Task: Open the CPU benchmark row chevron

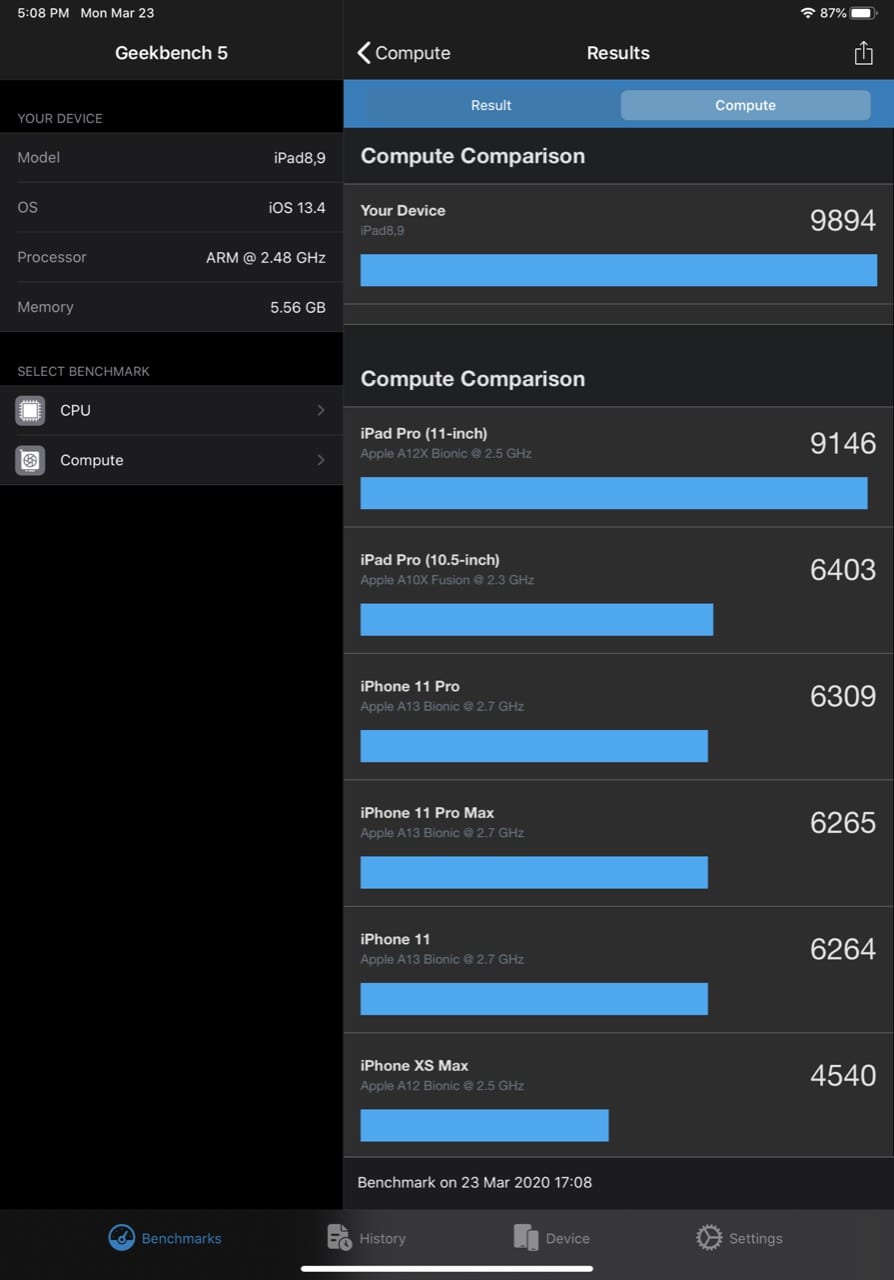Action: click(x=320, y=410)
